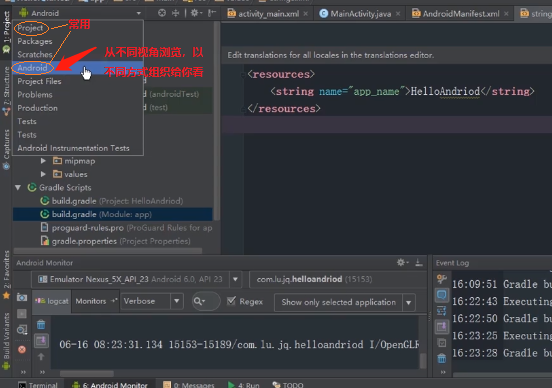Click the proguard-rules.pro file icon
Viewport: 552px width, 388px height.
(x=45, y=227)
